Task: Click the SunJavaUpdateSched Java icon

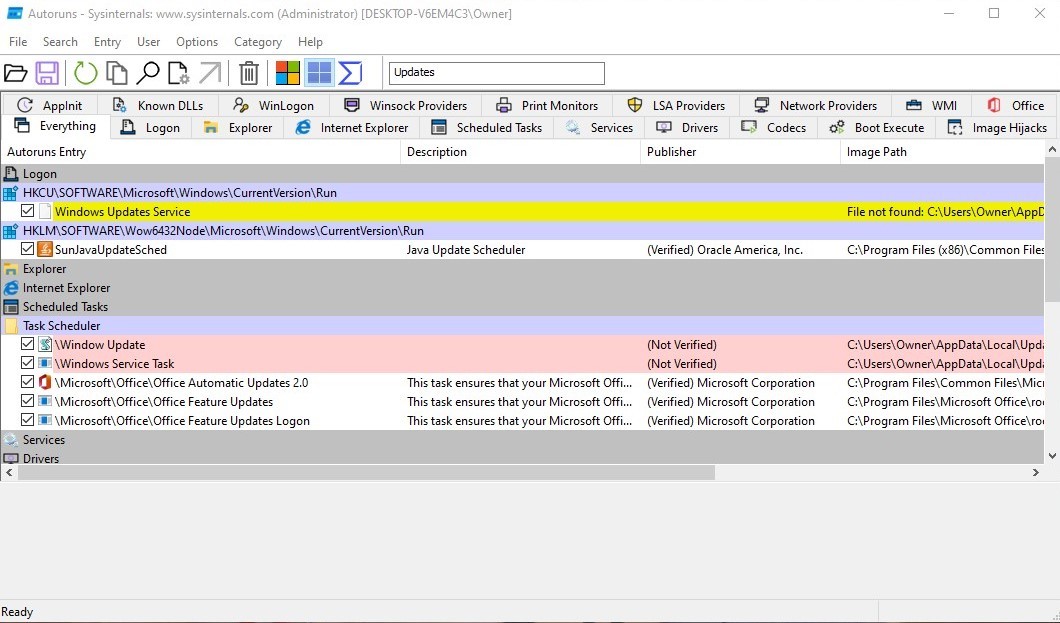Action: tap(45, 249)
